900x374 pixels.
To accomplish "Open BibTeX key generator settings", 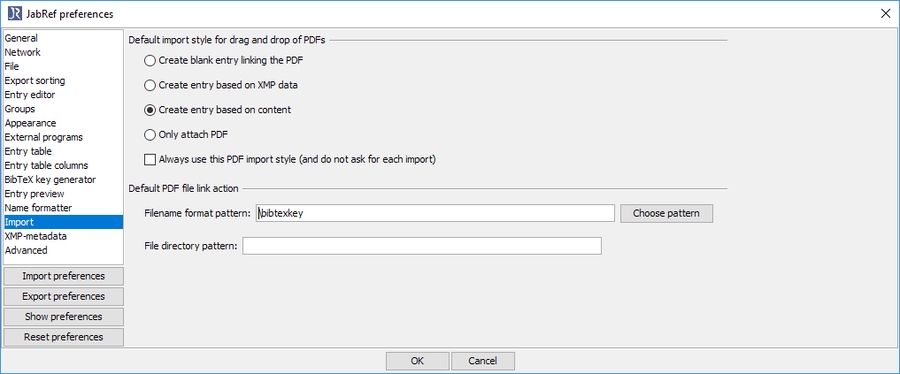I will point(63,180).
